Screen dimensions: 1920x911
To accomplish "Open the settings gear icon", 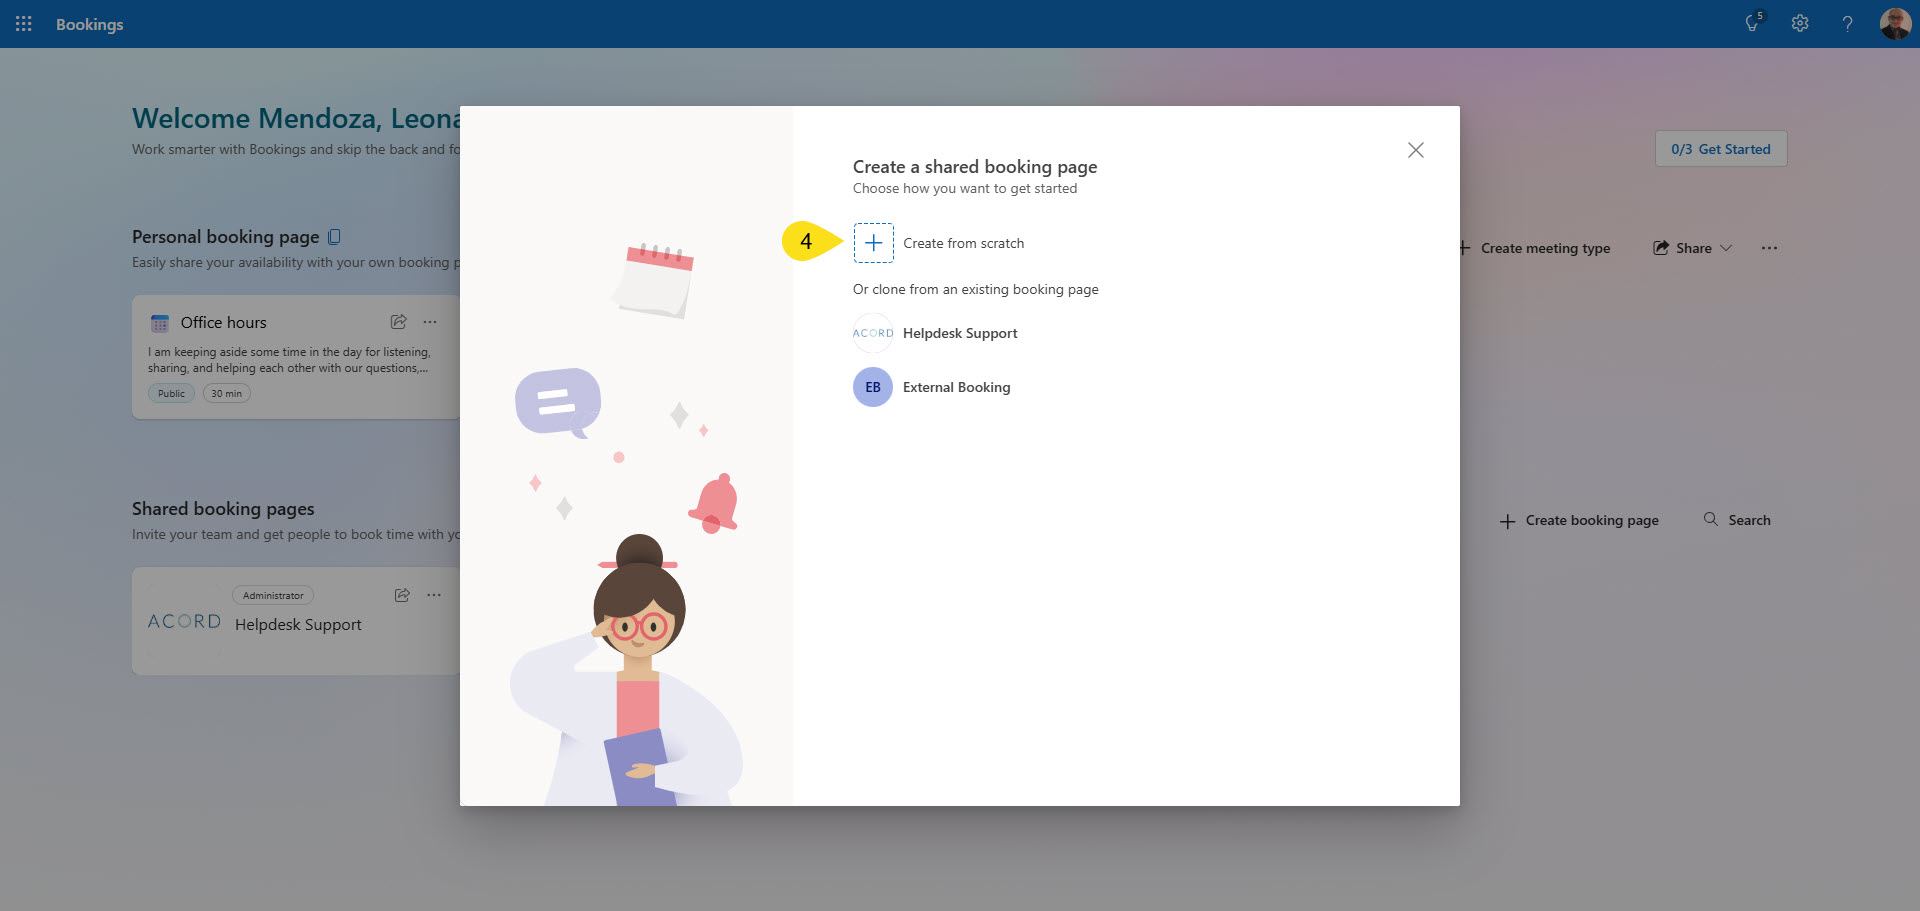I will coord(1800,24).
